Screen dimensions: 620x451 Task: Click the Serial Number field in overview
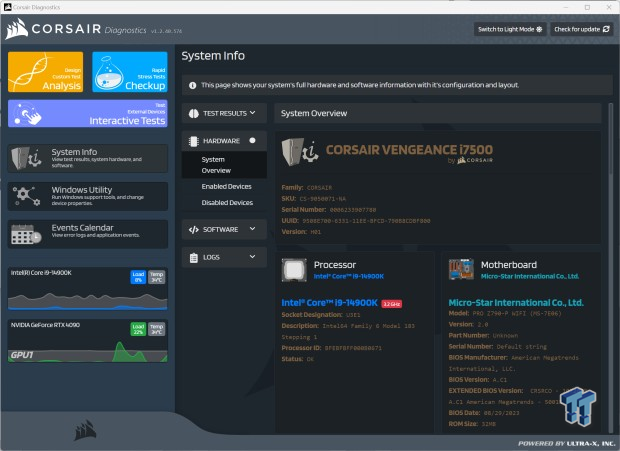(x=329, y=210)
